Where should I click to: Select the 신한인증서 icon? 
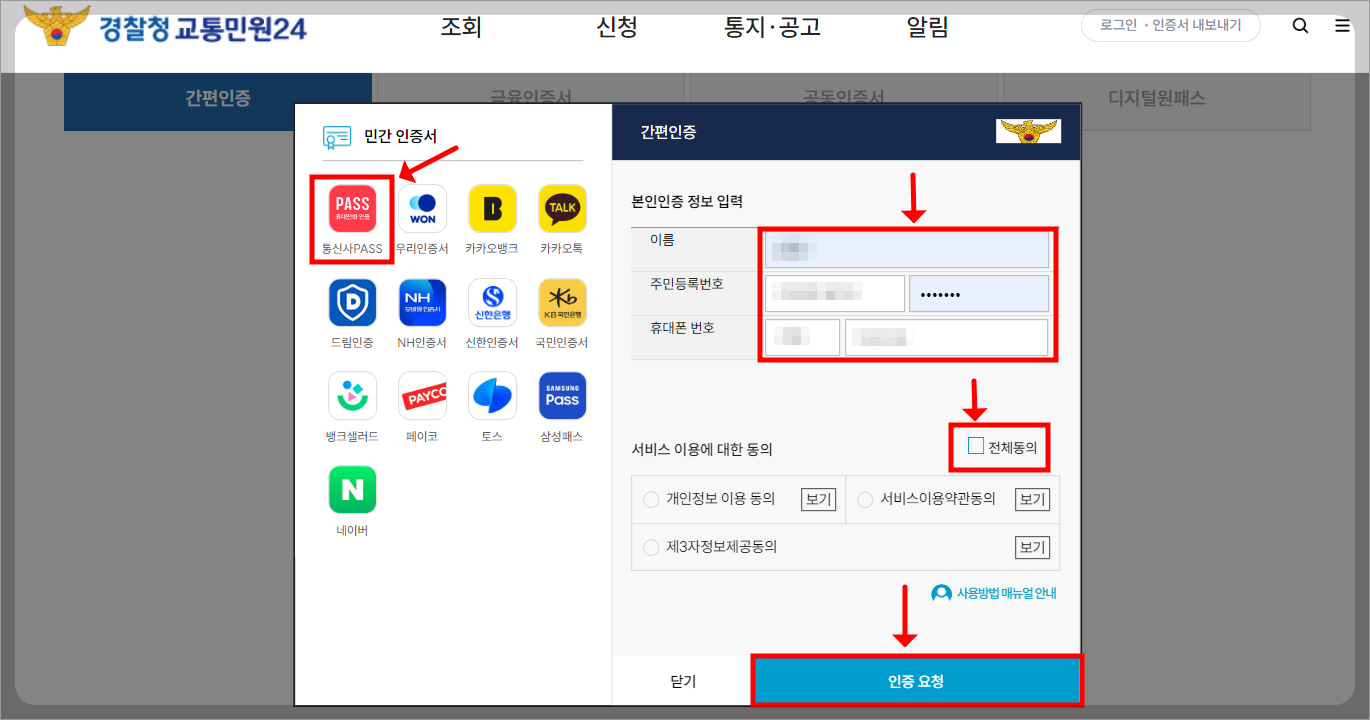pos(491,303)
